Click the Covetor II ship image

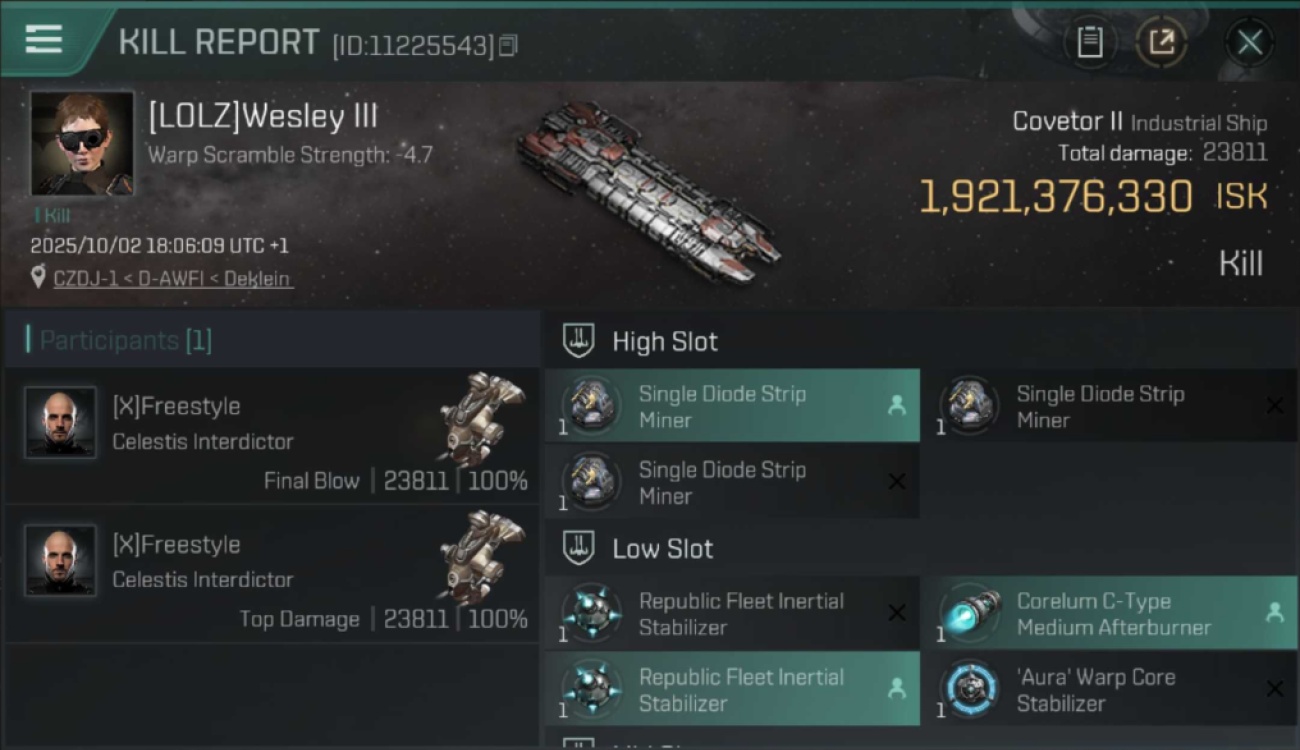pyautogui.click(x=648, y=188)
